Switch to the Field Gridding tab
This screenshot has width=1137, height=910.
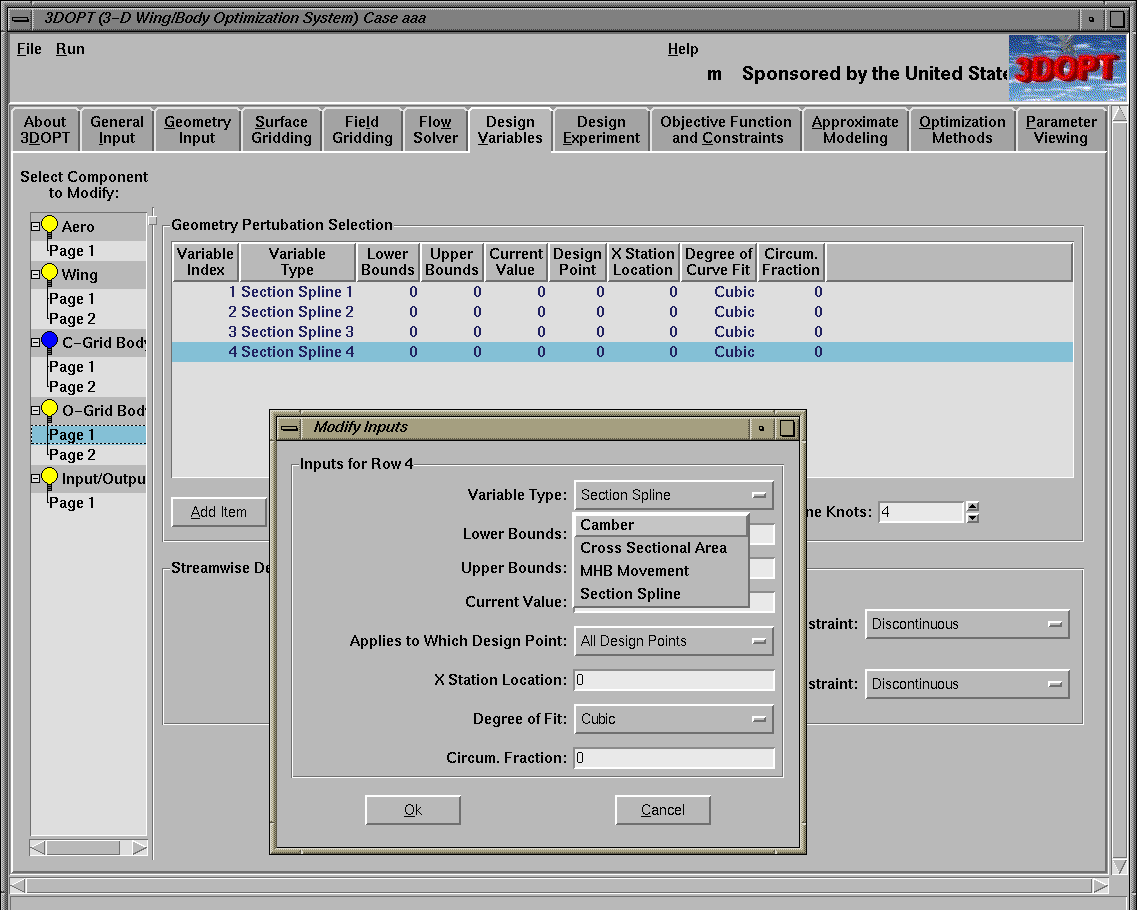pos(362,130)
